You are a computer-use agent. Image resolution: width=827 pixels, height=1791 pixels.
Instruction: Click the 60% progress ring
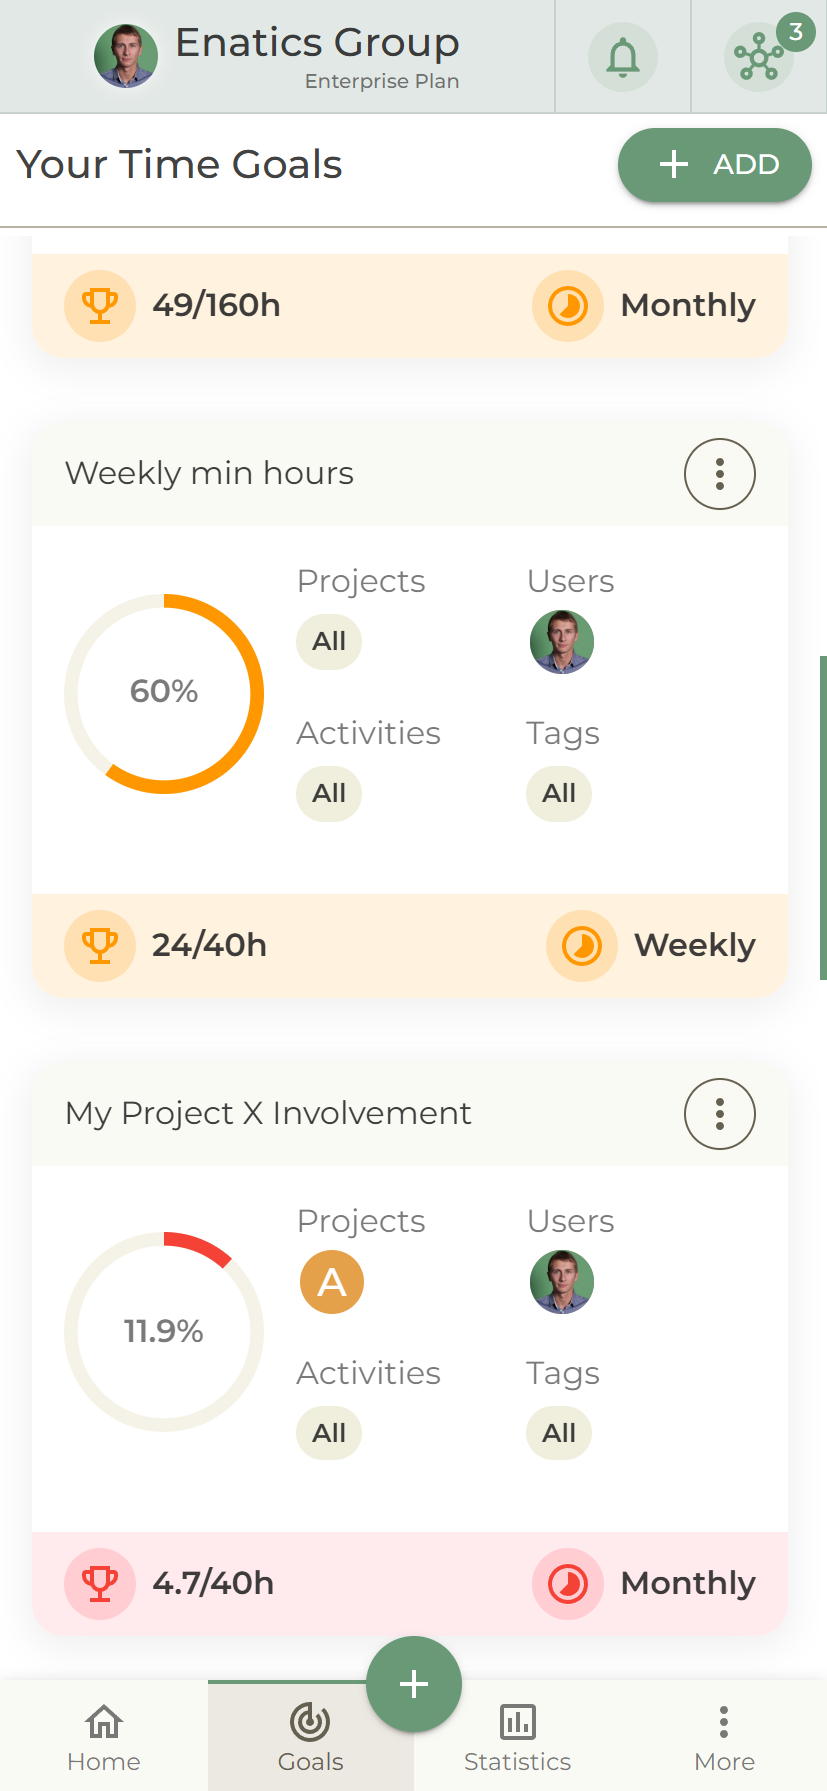click(x=164, y=692)
